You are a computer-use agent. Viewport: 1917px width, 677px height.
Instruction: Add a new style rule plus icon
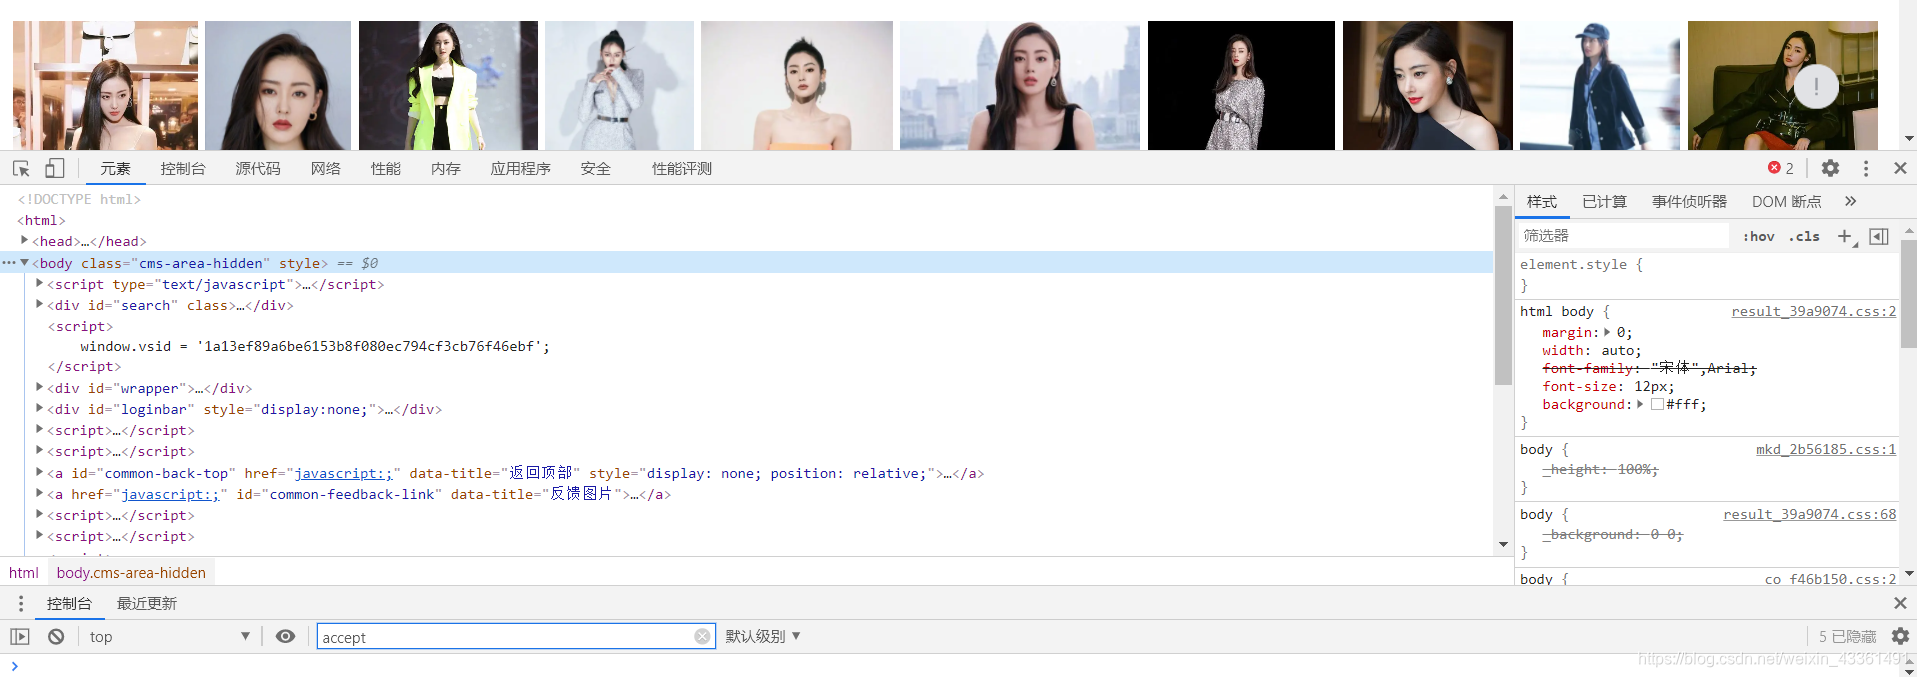click(x=1845, y=236)
